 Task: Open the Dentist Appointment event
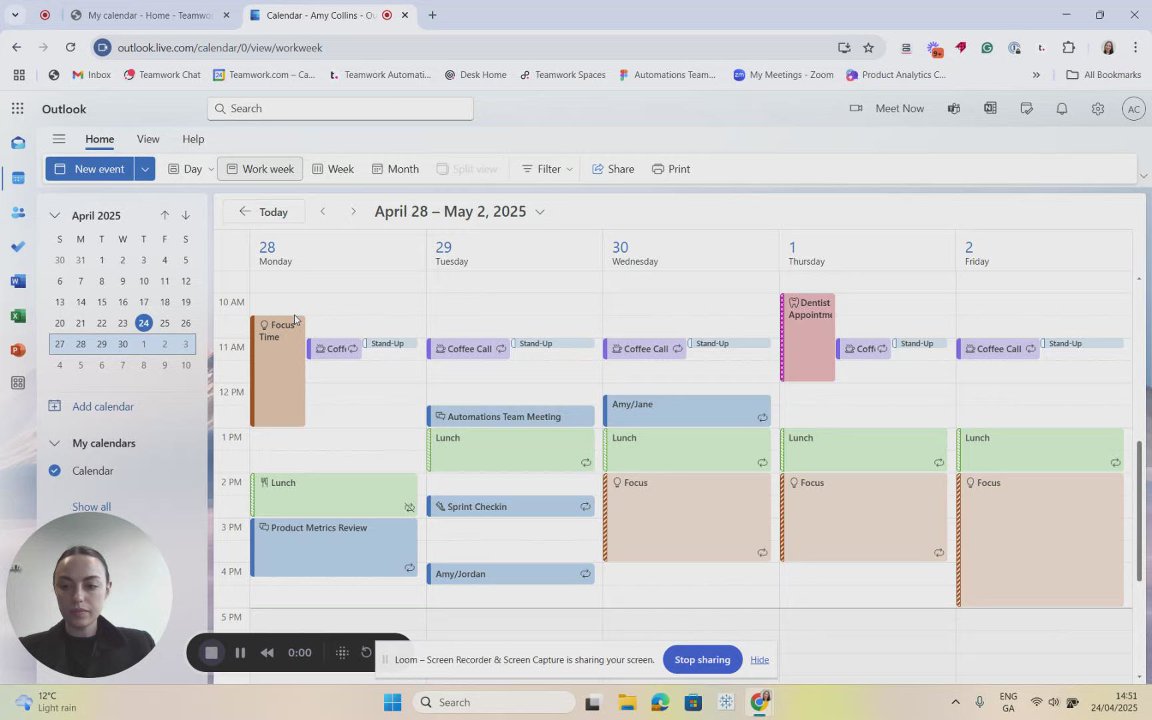click(x=807, y=338)
